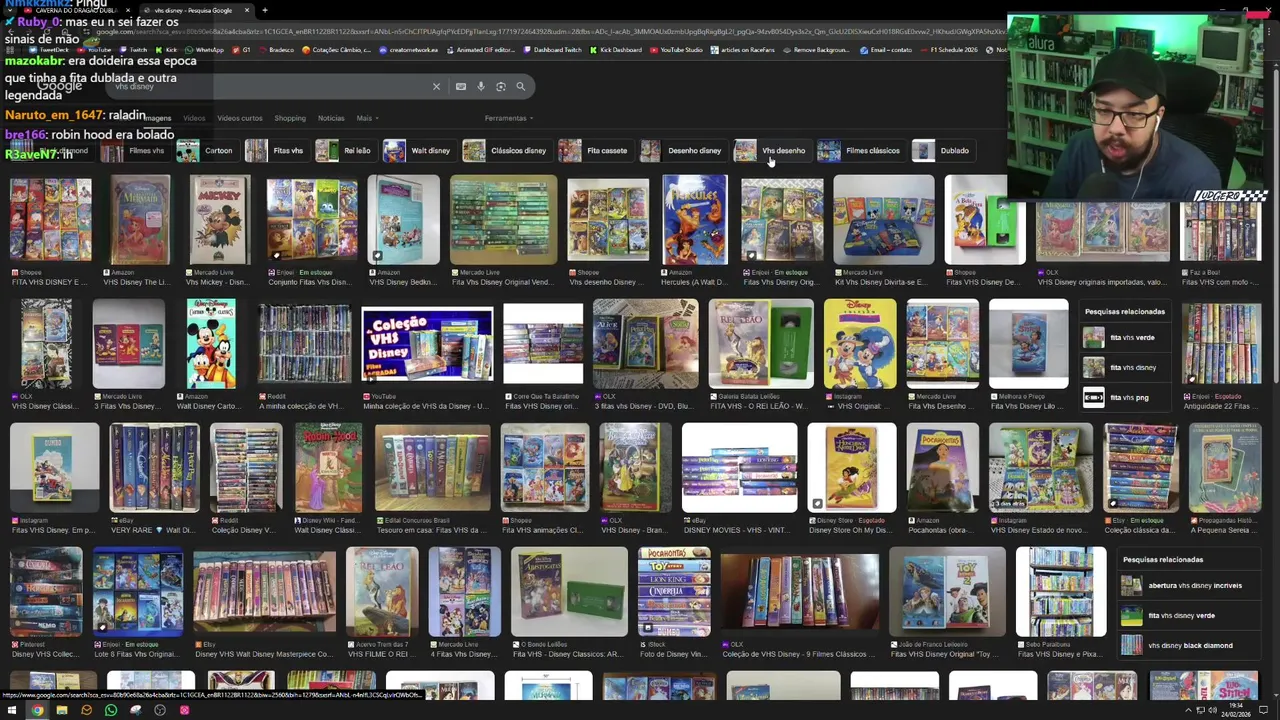Switch to the Videos search tab
Image resolution: width=1280 pixels, height=720 pixels.
click(194, 118)
